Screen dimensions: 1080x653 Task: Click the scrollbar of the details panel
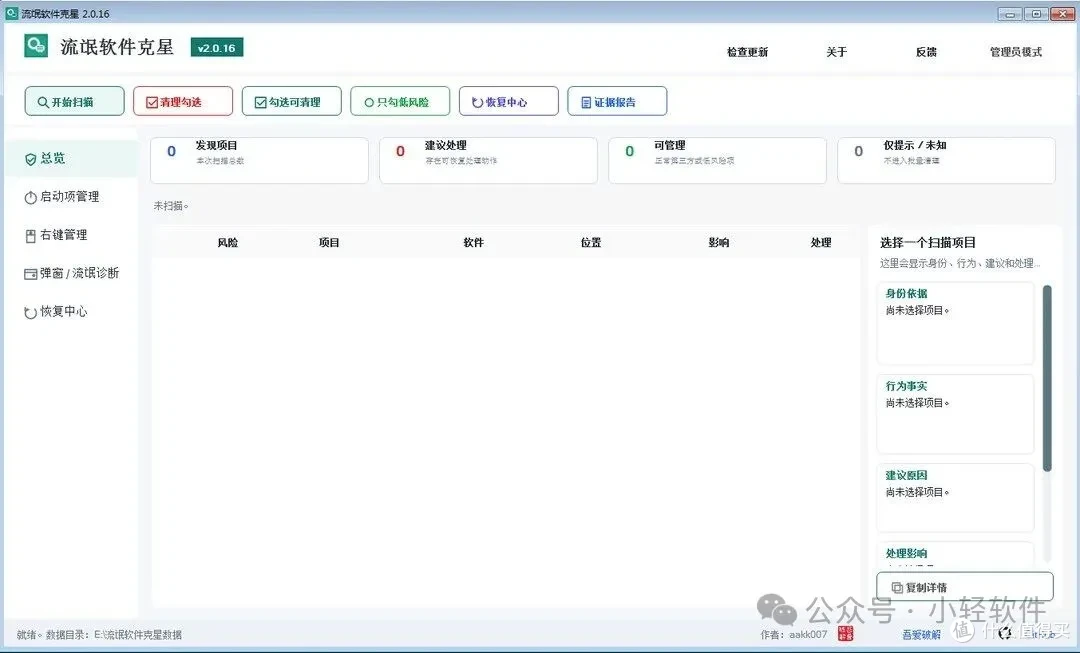(1047, 379)
